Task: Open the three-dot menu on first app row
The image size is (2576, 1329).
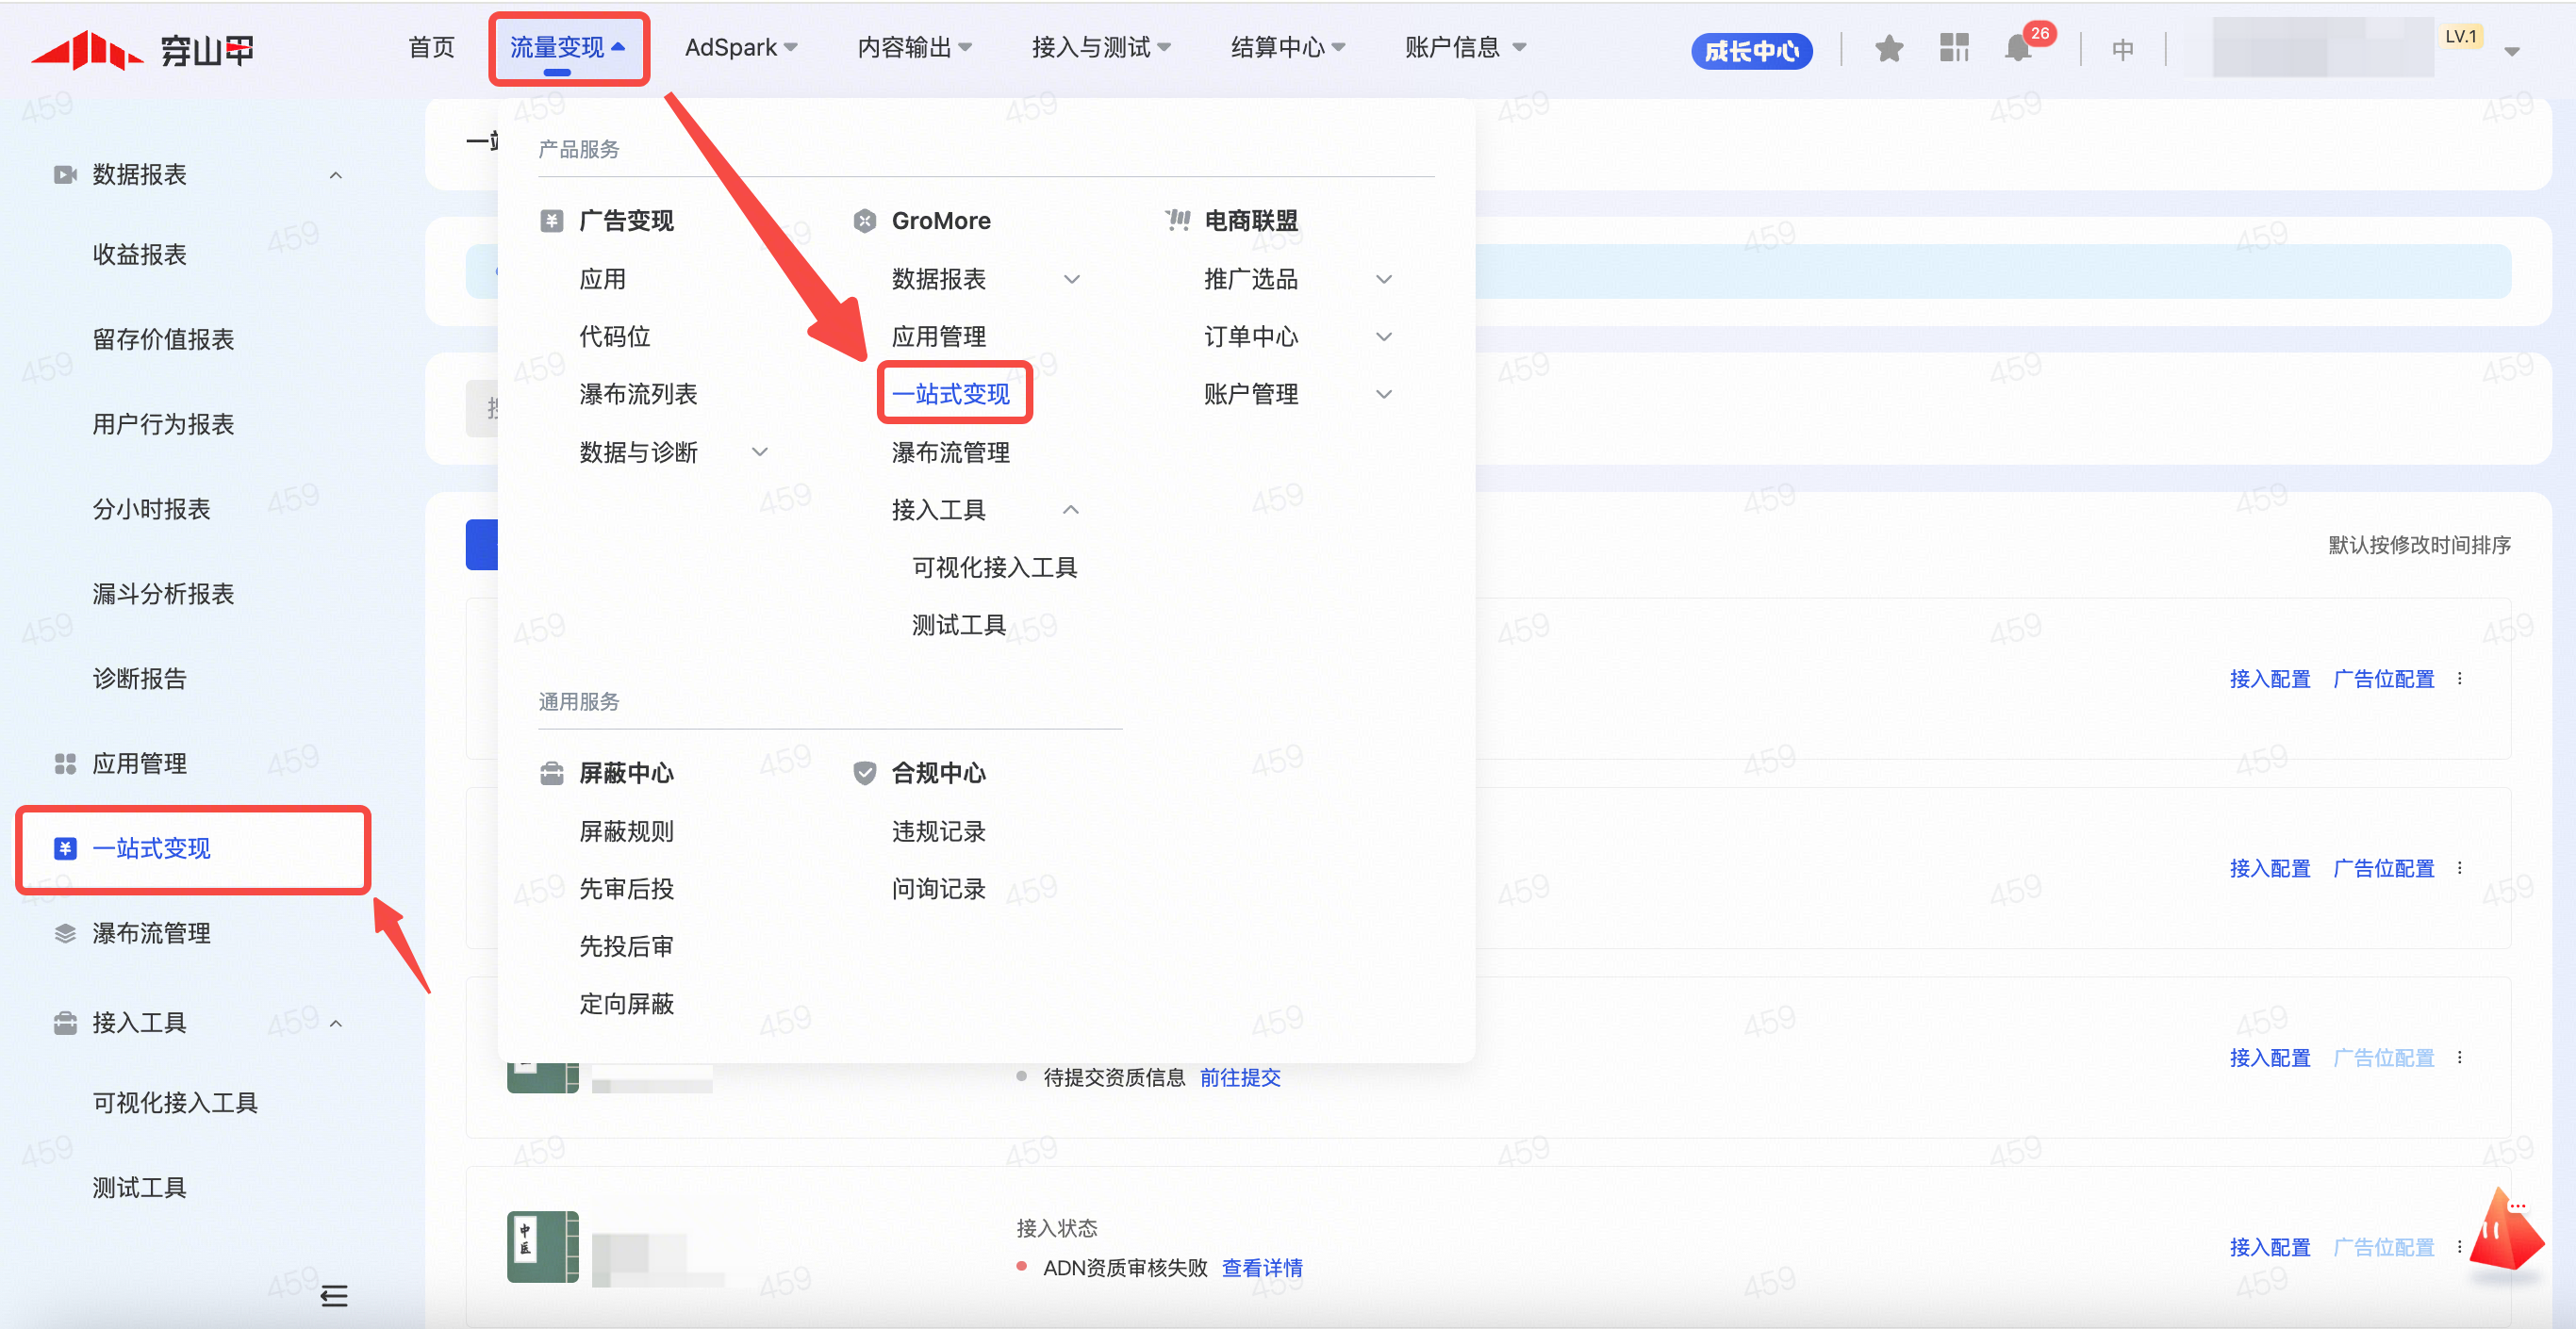Action: click(2460, 679)
